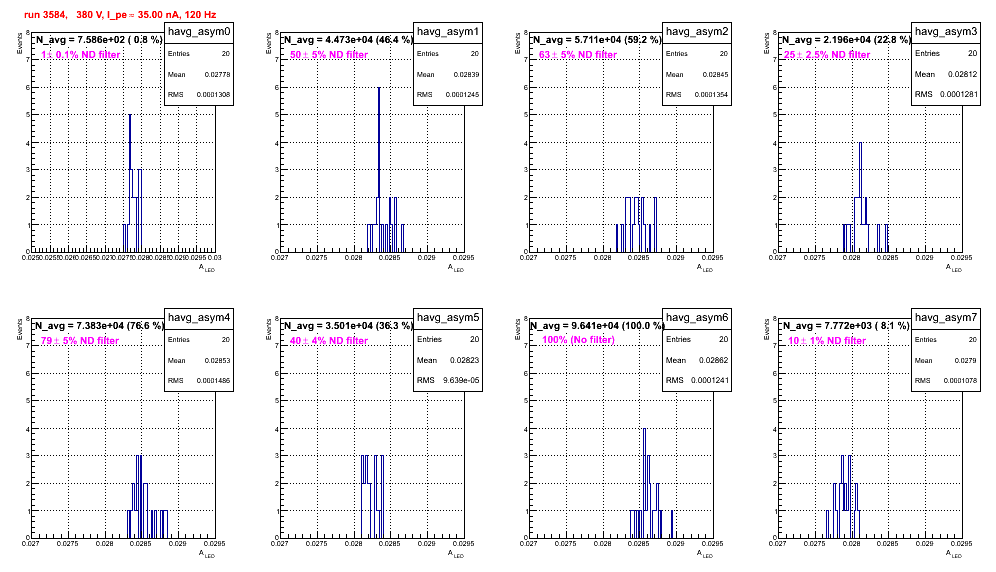Click the Mean value 0.02812
This screenshot has width=996, height=572.
[x=963, y=74]
